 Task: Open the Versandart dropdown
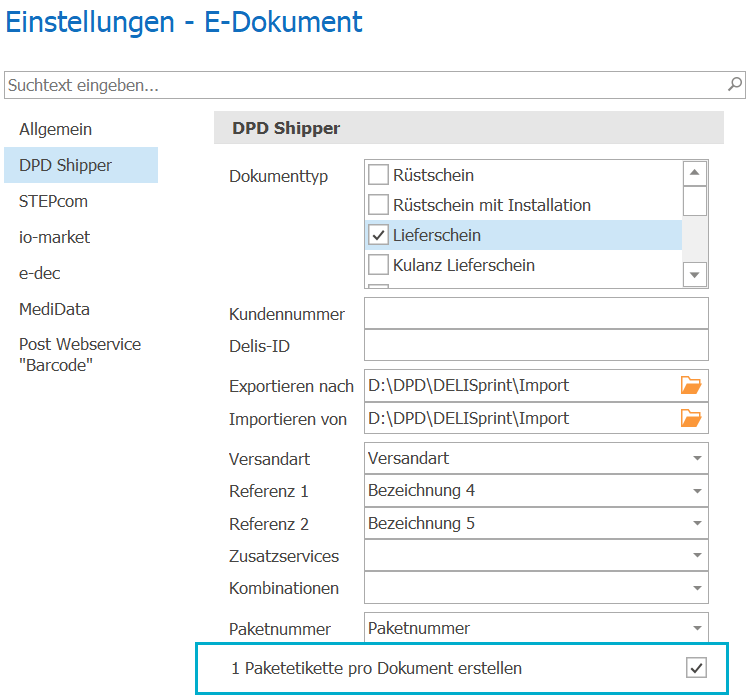click(697, 458)
